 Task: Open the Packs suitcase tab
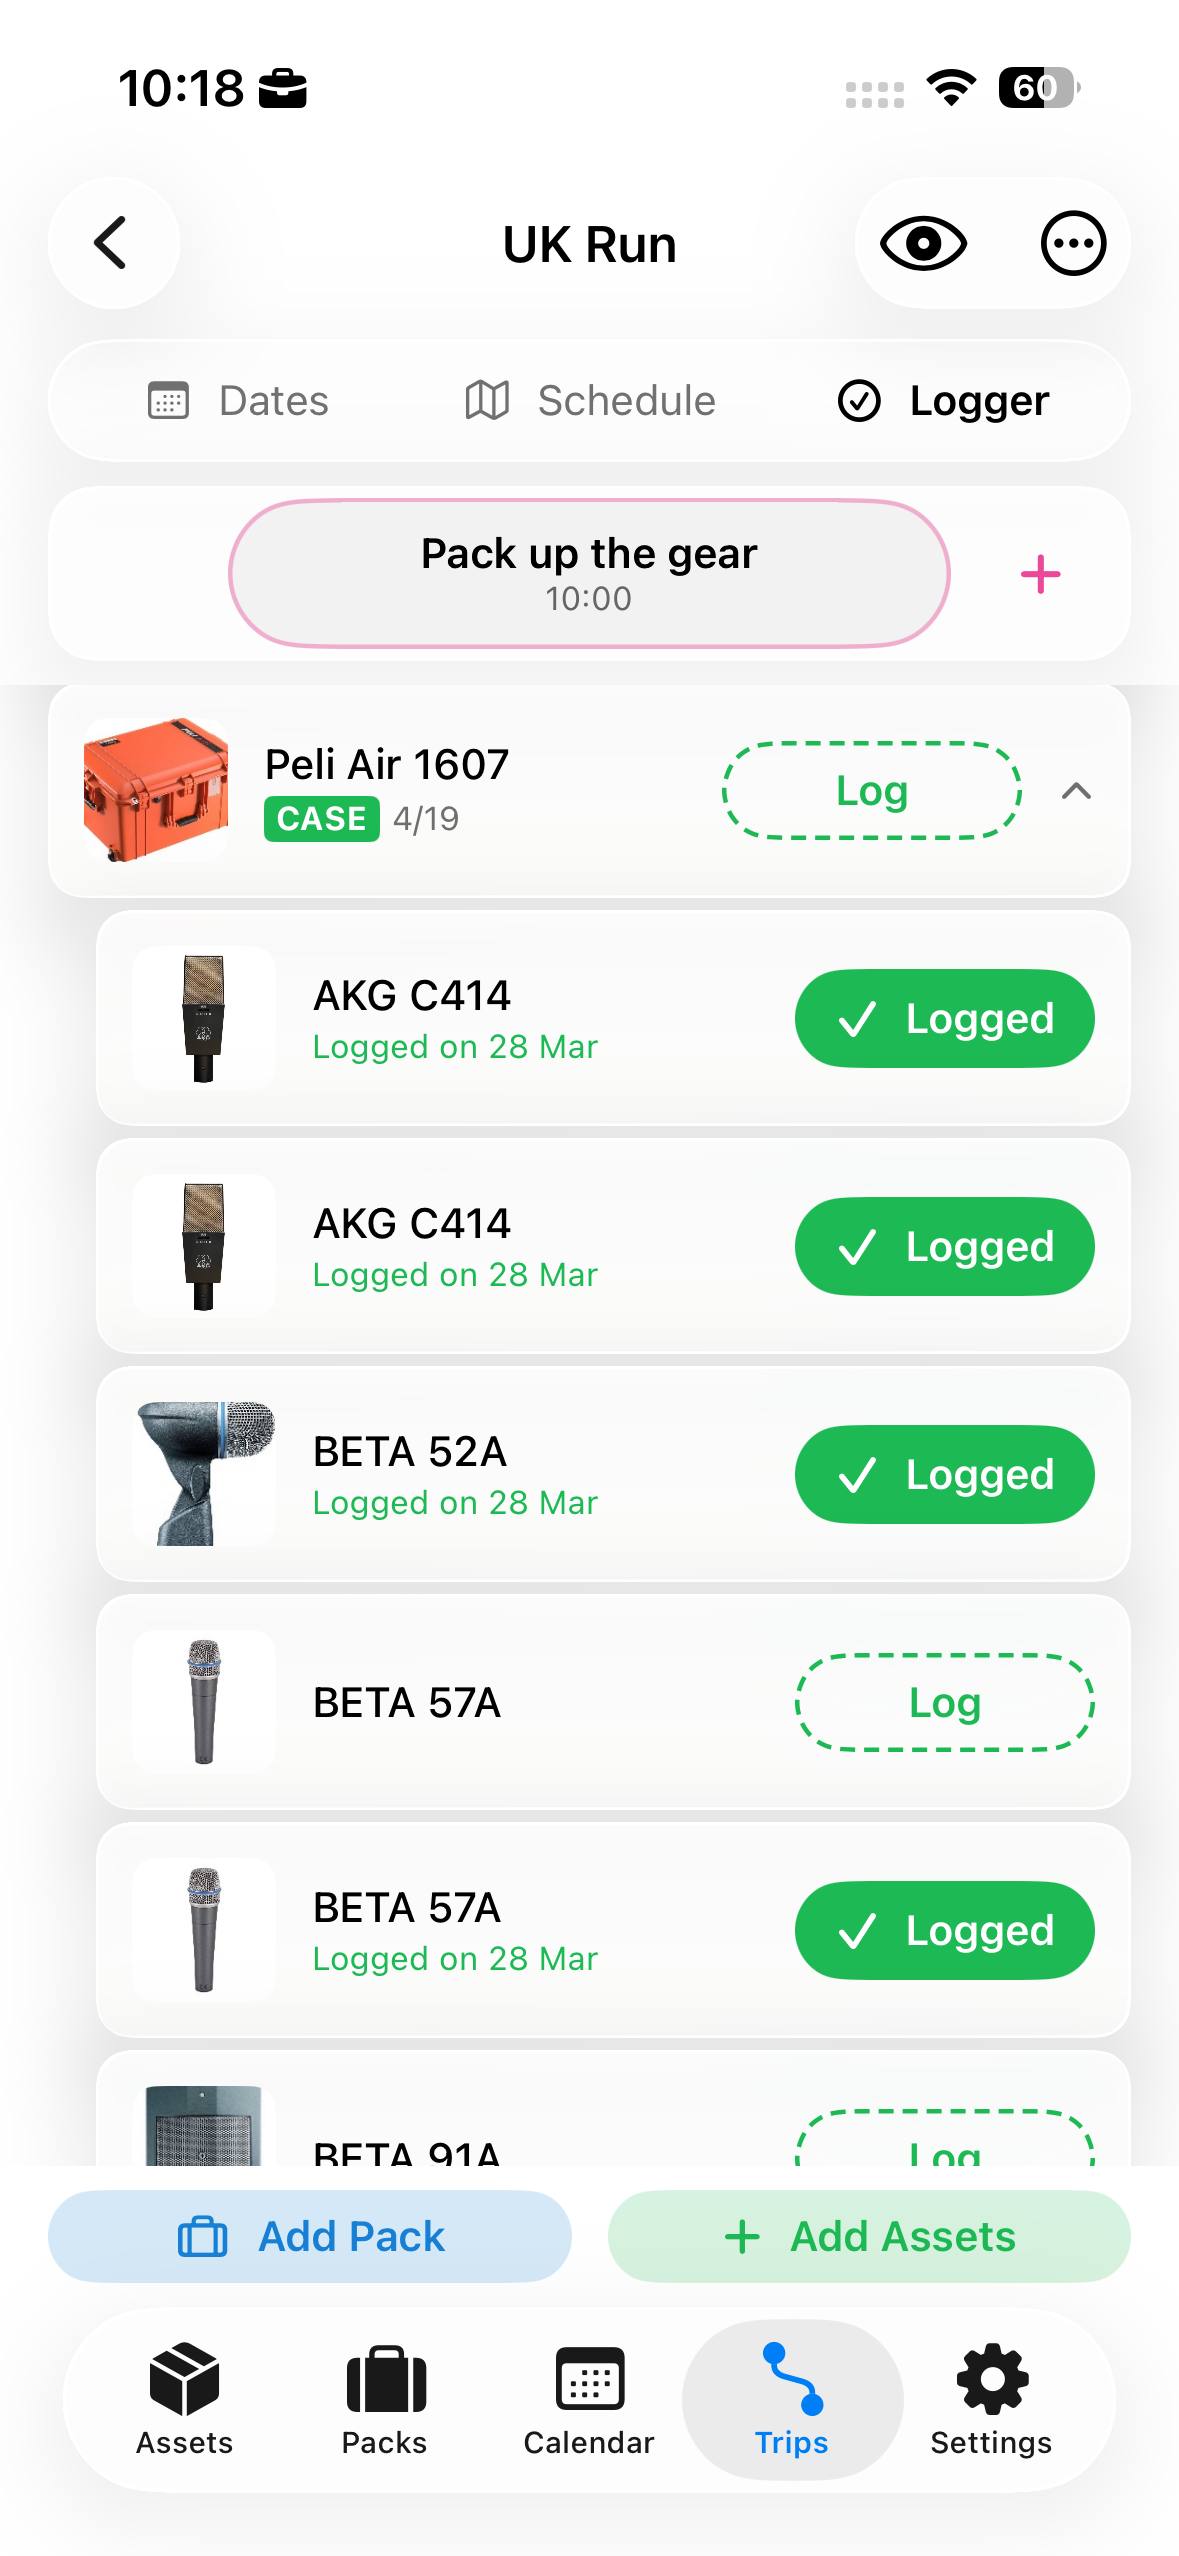(385, 2400)
